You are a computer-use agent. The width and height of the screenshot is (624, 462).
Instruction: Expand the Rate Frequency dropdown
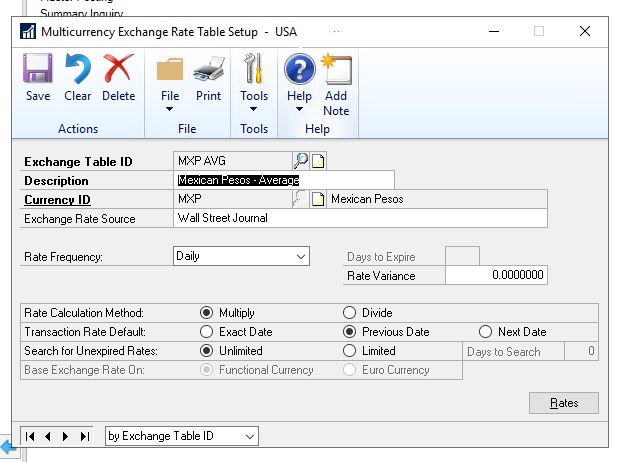pos(301,257)
